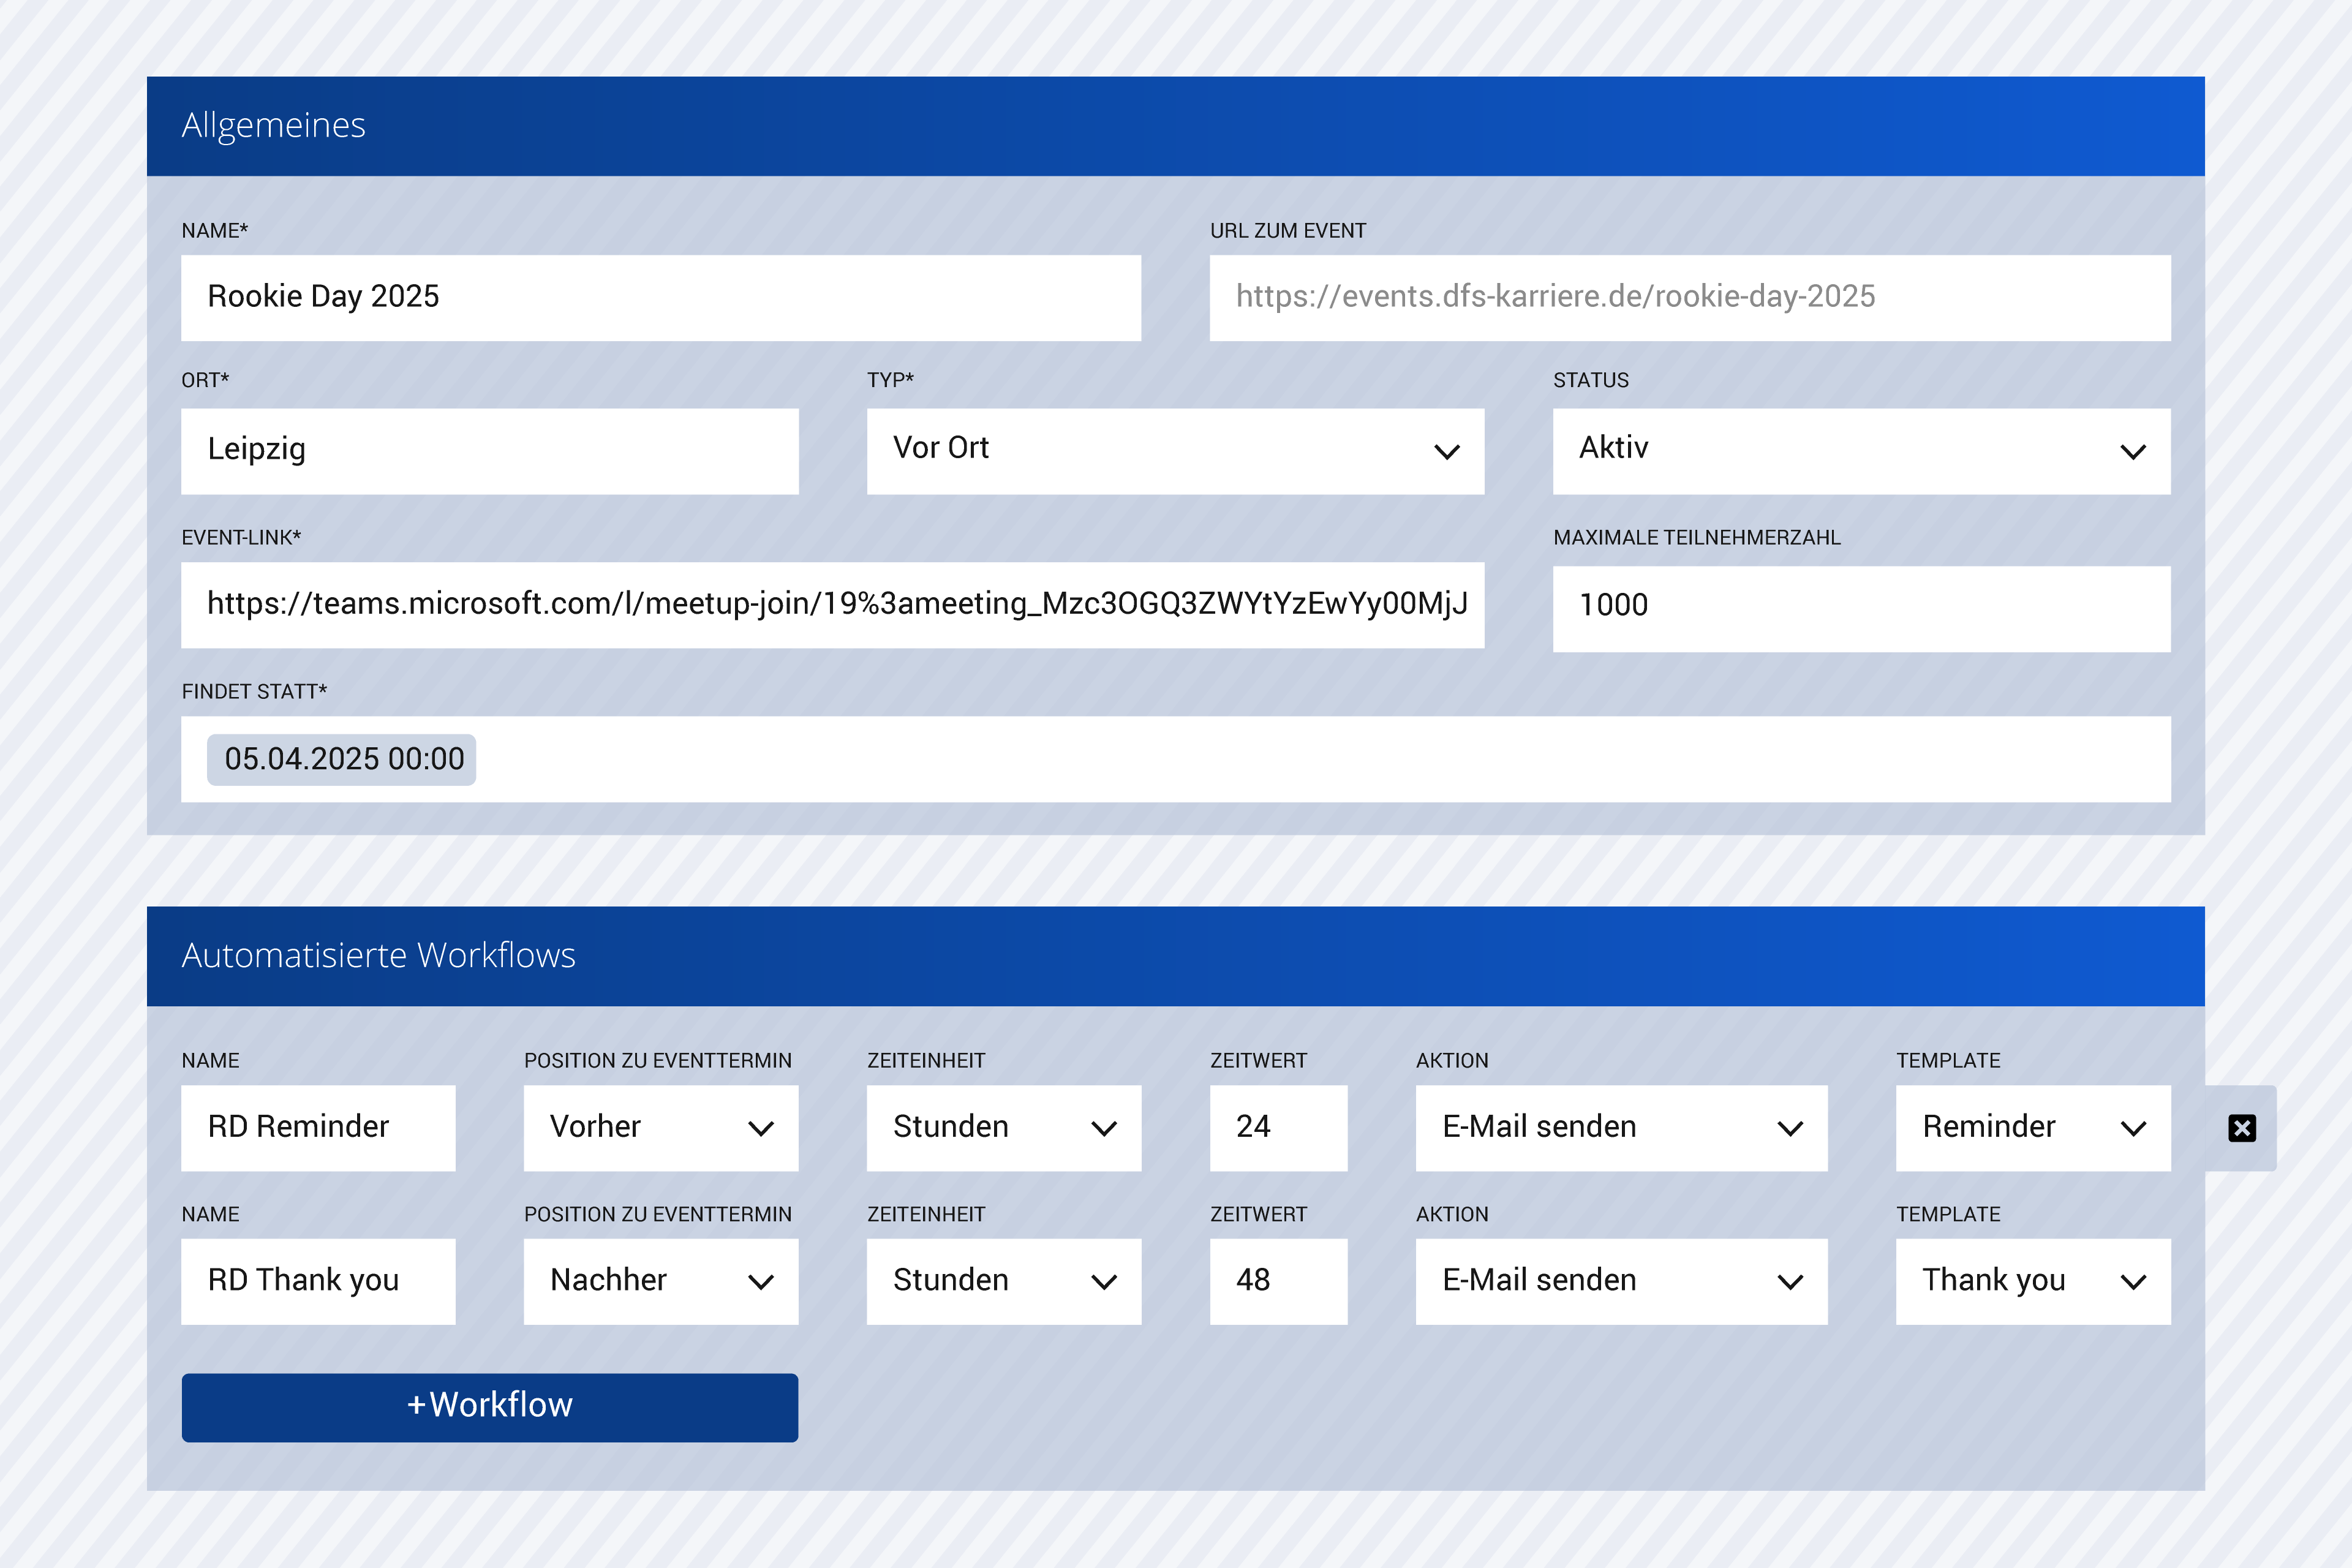
Task: Click the workflow name field RD Thank you
Action: pyautogui.click(x=317, y=1281)
